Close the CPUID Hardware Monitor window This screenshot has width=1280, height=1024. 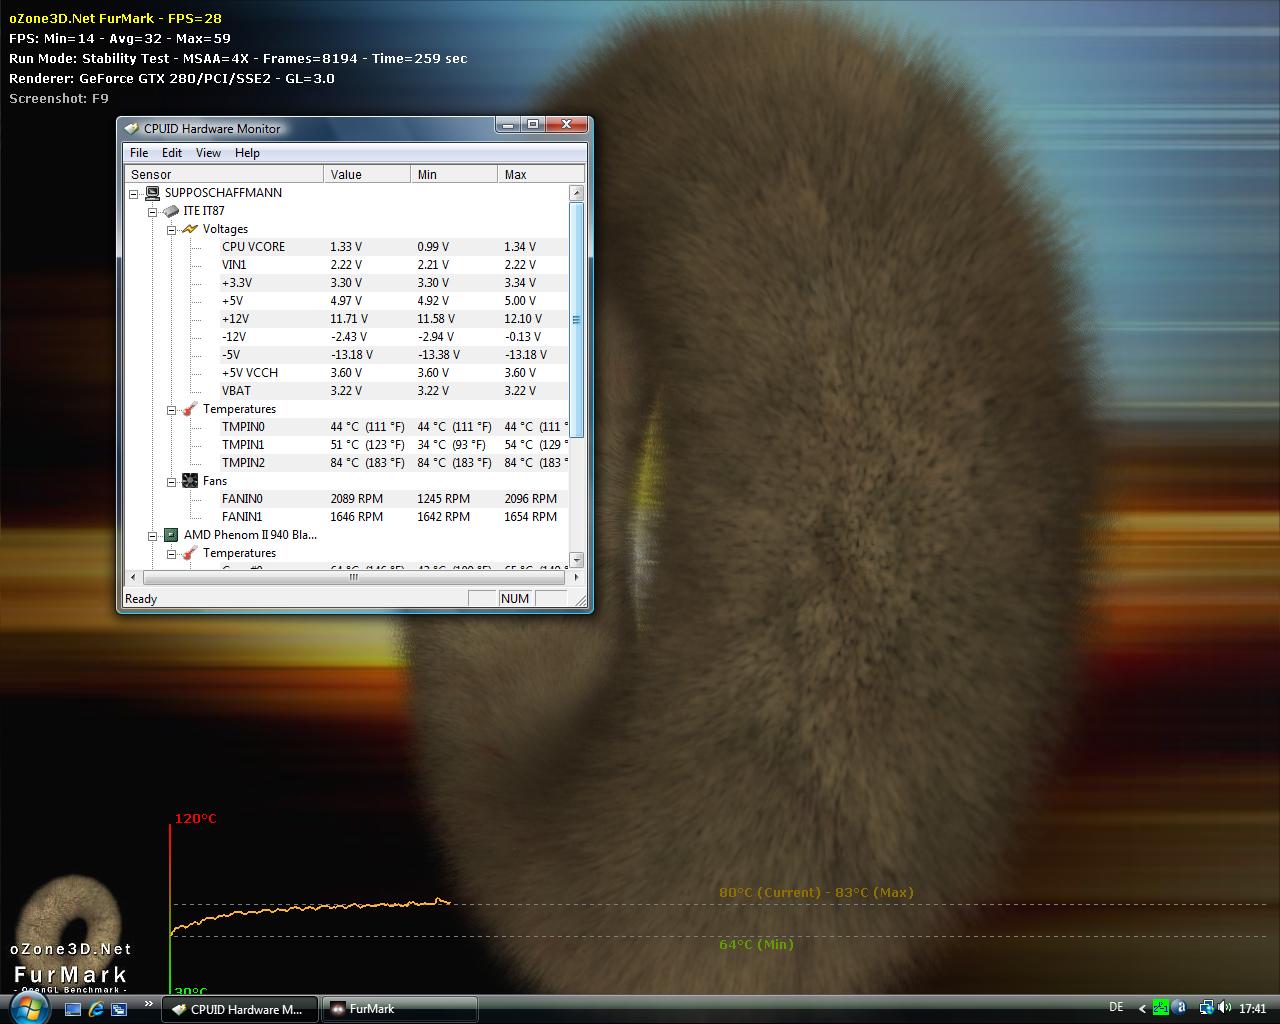click(566, 125)
